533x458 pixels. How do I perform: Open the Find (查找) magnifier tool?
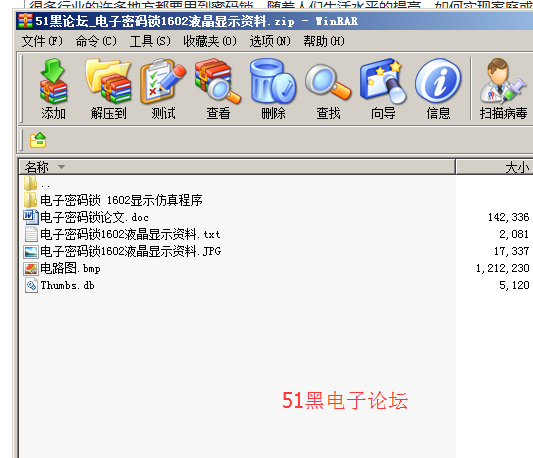[x=328, y=82]
